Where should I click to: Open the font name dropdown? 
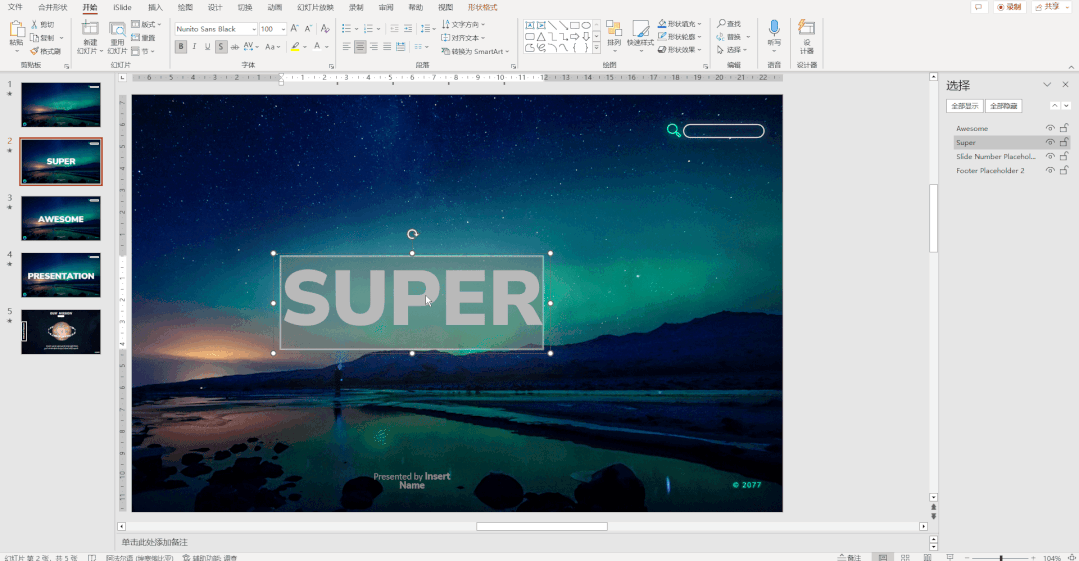[x=253, y=29]
